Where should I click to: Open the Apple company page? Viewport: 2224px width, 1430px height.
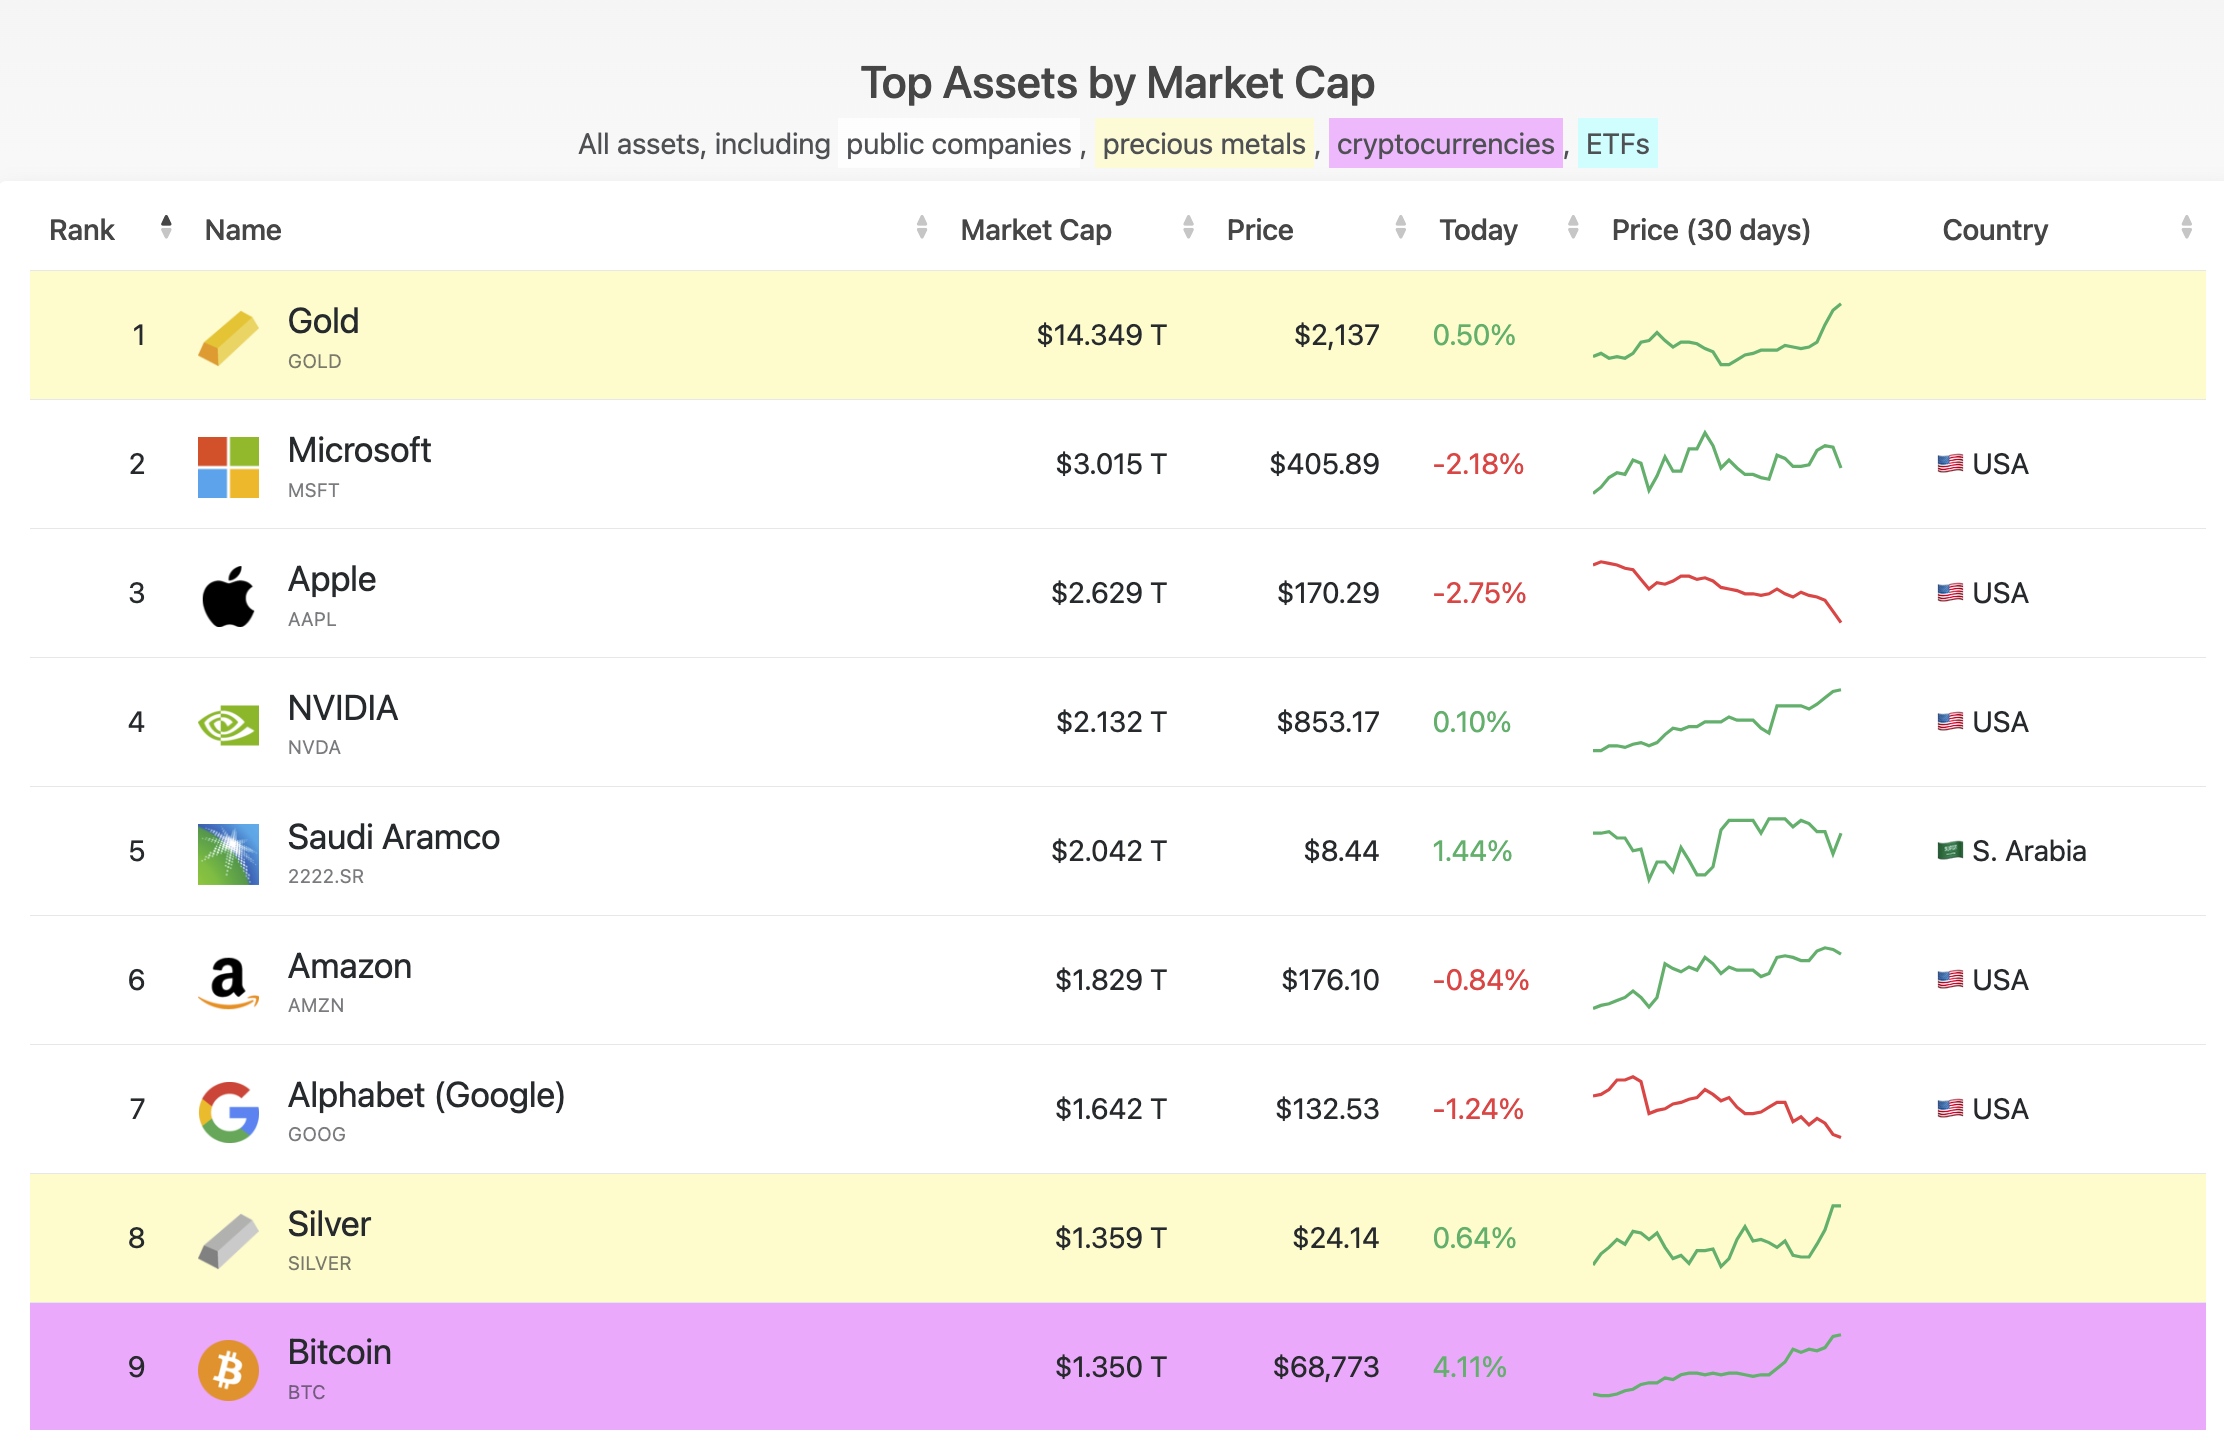(x=332, y=580)
